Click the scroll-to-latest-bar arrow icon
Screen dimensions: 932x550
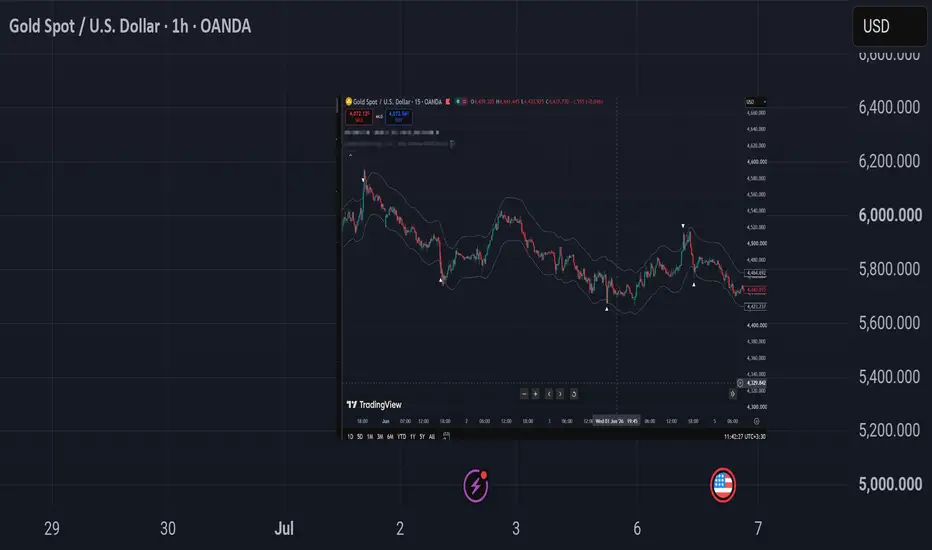[x=732, y=394]
